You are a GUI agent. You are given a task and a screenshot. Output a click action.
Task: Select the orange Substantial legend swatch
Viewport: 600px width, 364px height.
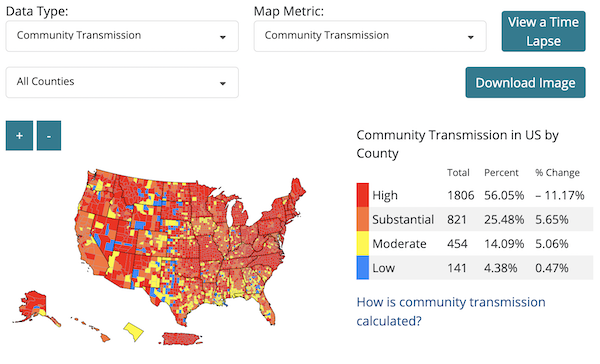tap(362, 219)
